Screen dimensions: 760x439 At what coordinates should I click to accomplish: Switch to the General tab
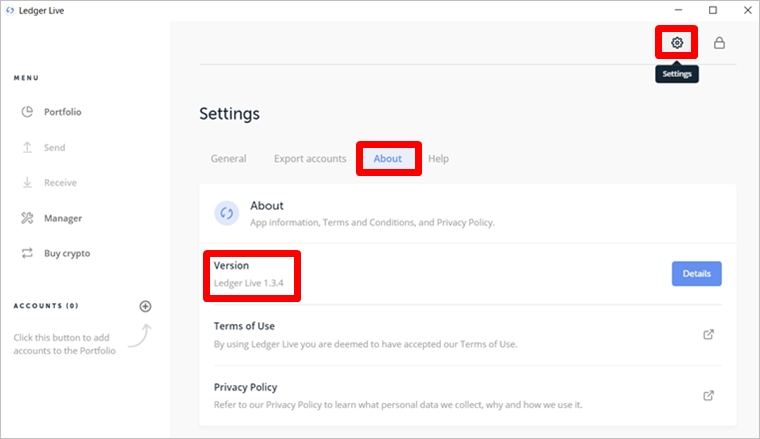tap(228, 158)
